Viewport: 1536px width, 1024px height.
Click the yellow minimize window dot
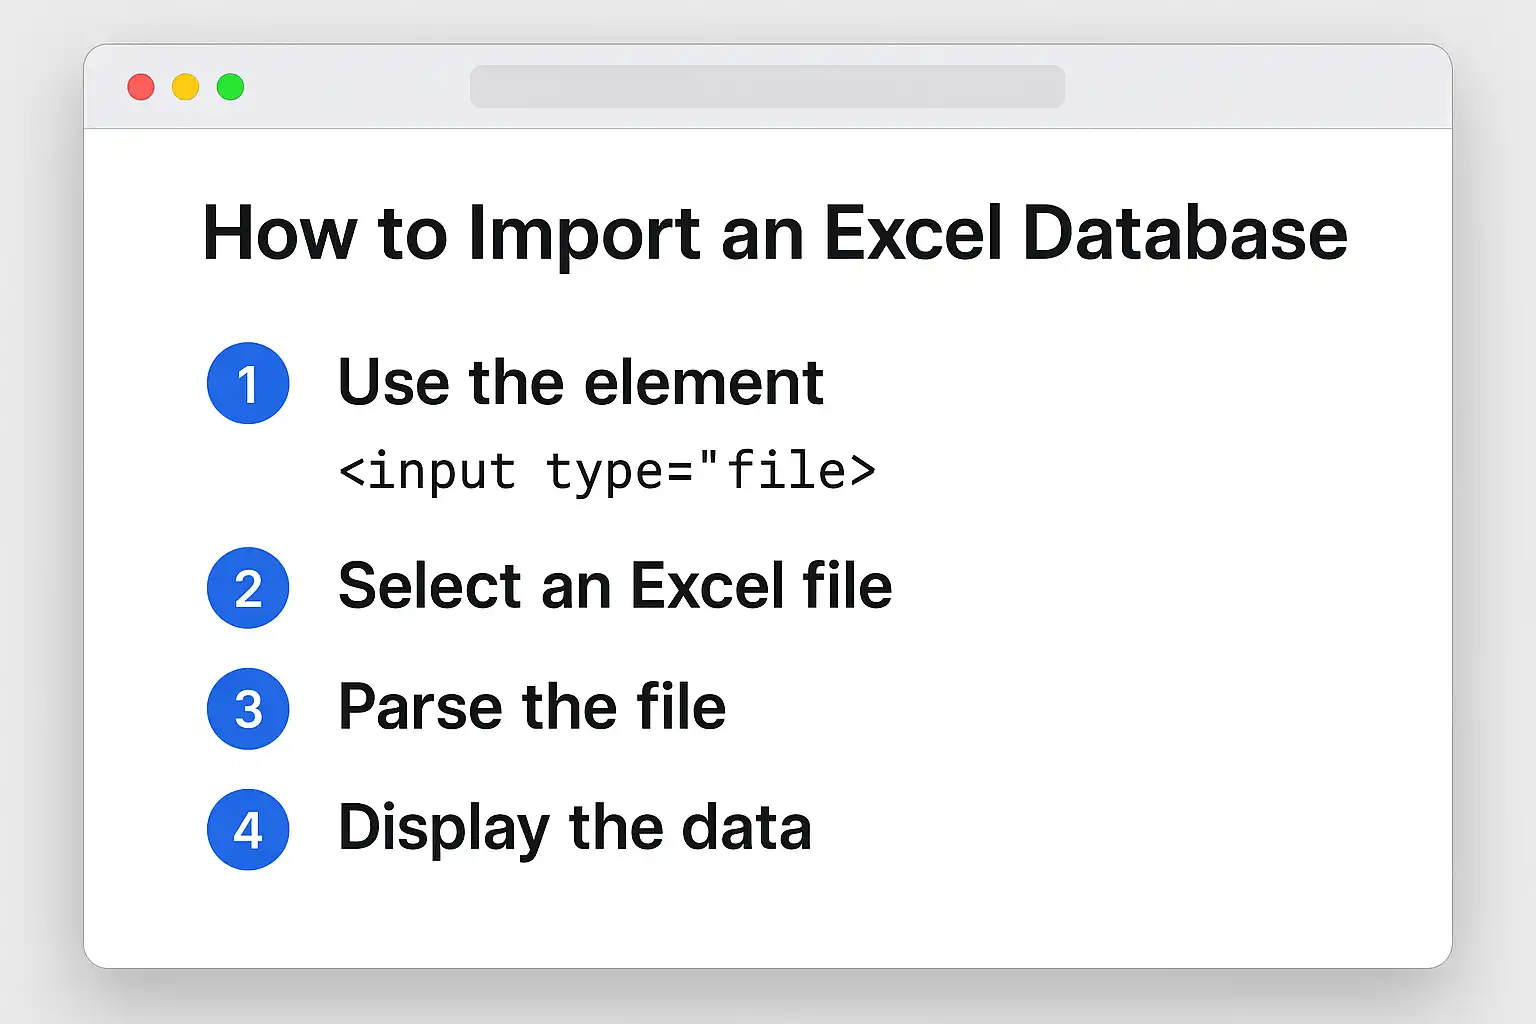point(186,87)
